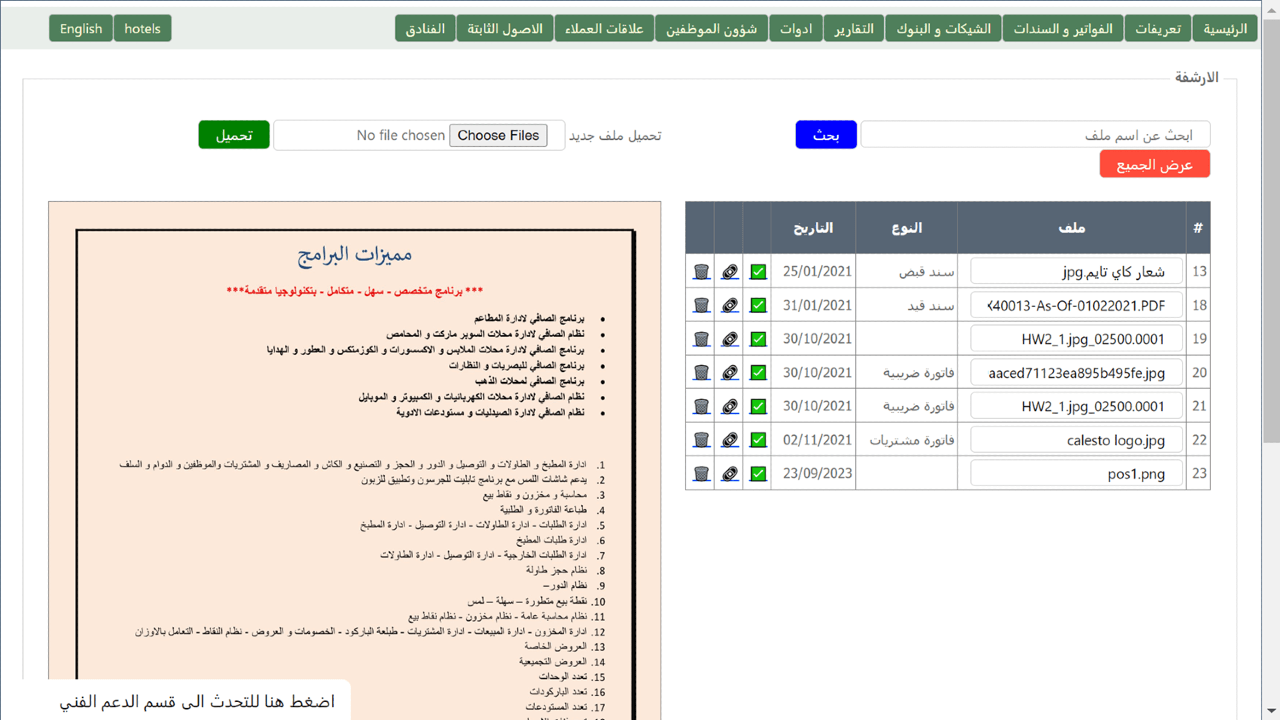Delete the calesto logo.jpg file via trash icon

(x=701, y=440)
